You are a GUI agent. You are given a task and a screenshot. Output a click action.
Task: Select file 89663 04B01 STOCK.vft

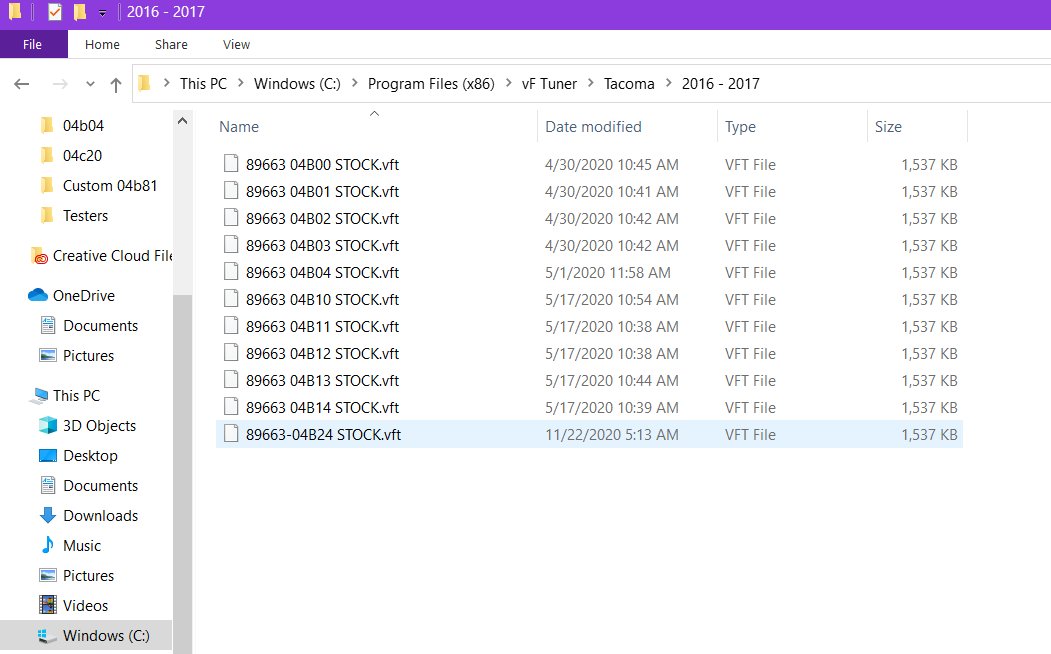point(322,192)
